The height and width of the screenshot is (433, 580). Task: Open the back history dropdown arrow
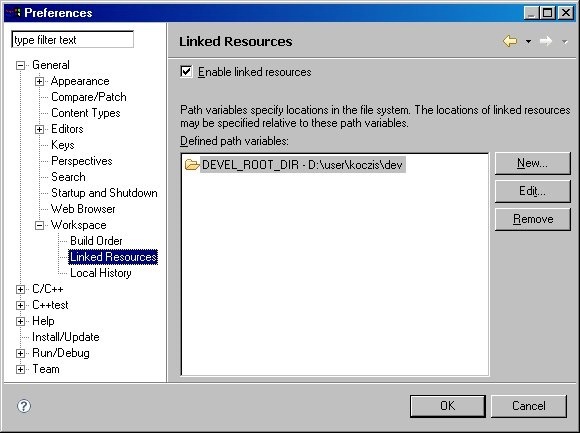[x=529, y=41]
